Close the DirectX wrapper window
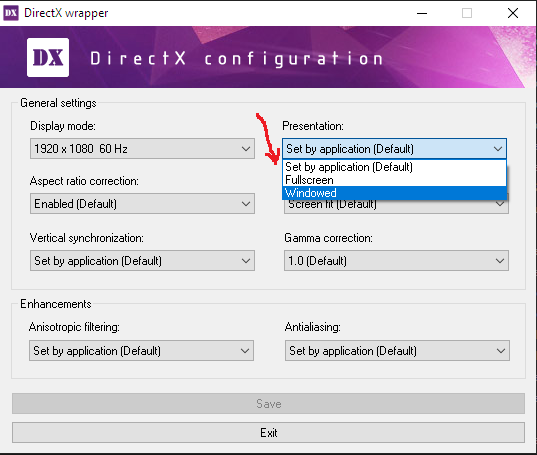The image size is (537, 455). click(513, 13)
